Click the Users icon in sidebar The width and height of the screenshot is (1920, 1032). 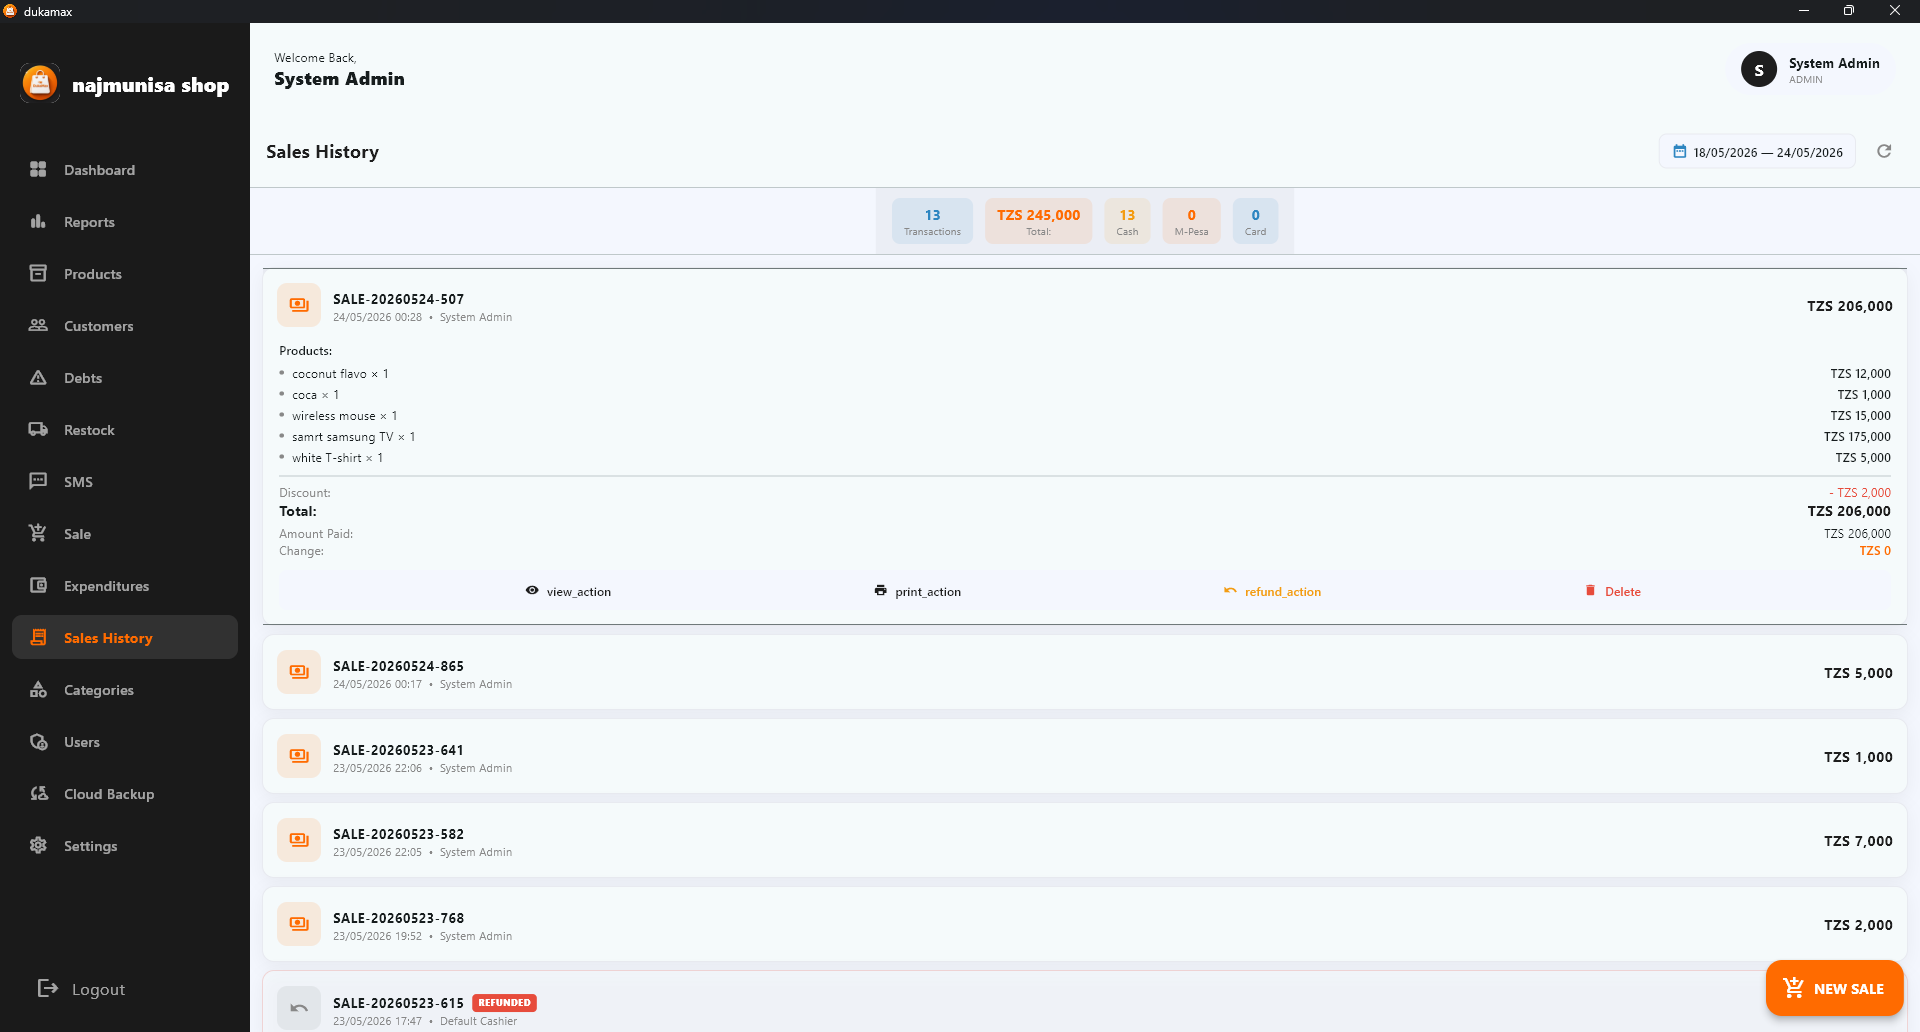pos(38,741)
